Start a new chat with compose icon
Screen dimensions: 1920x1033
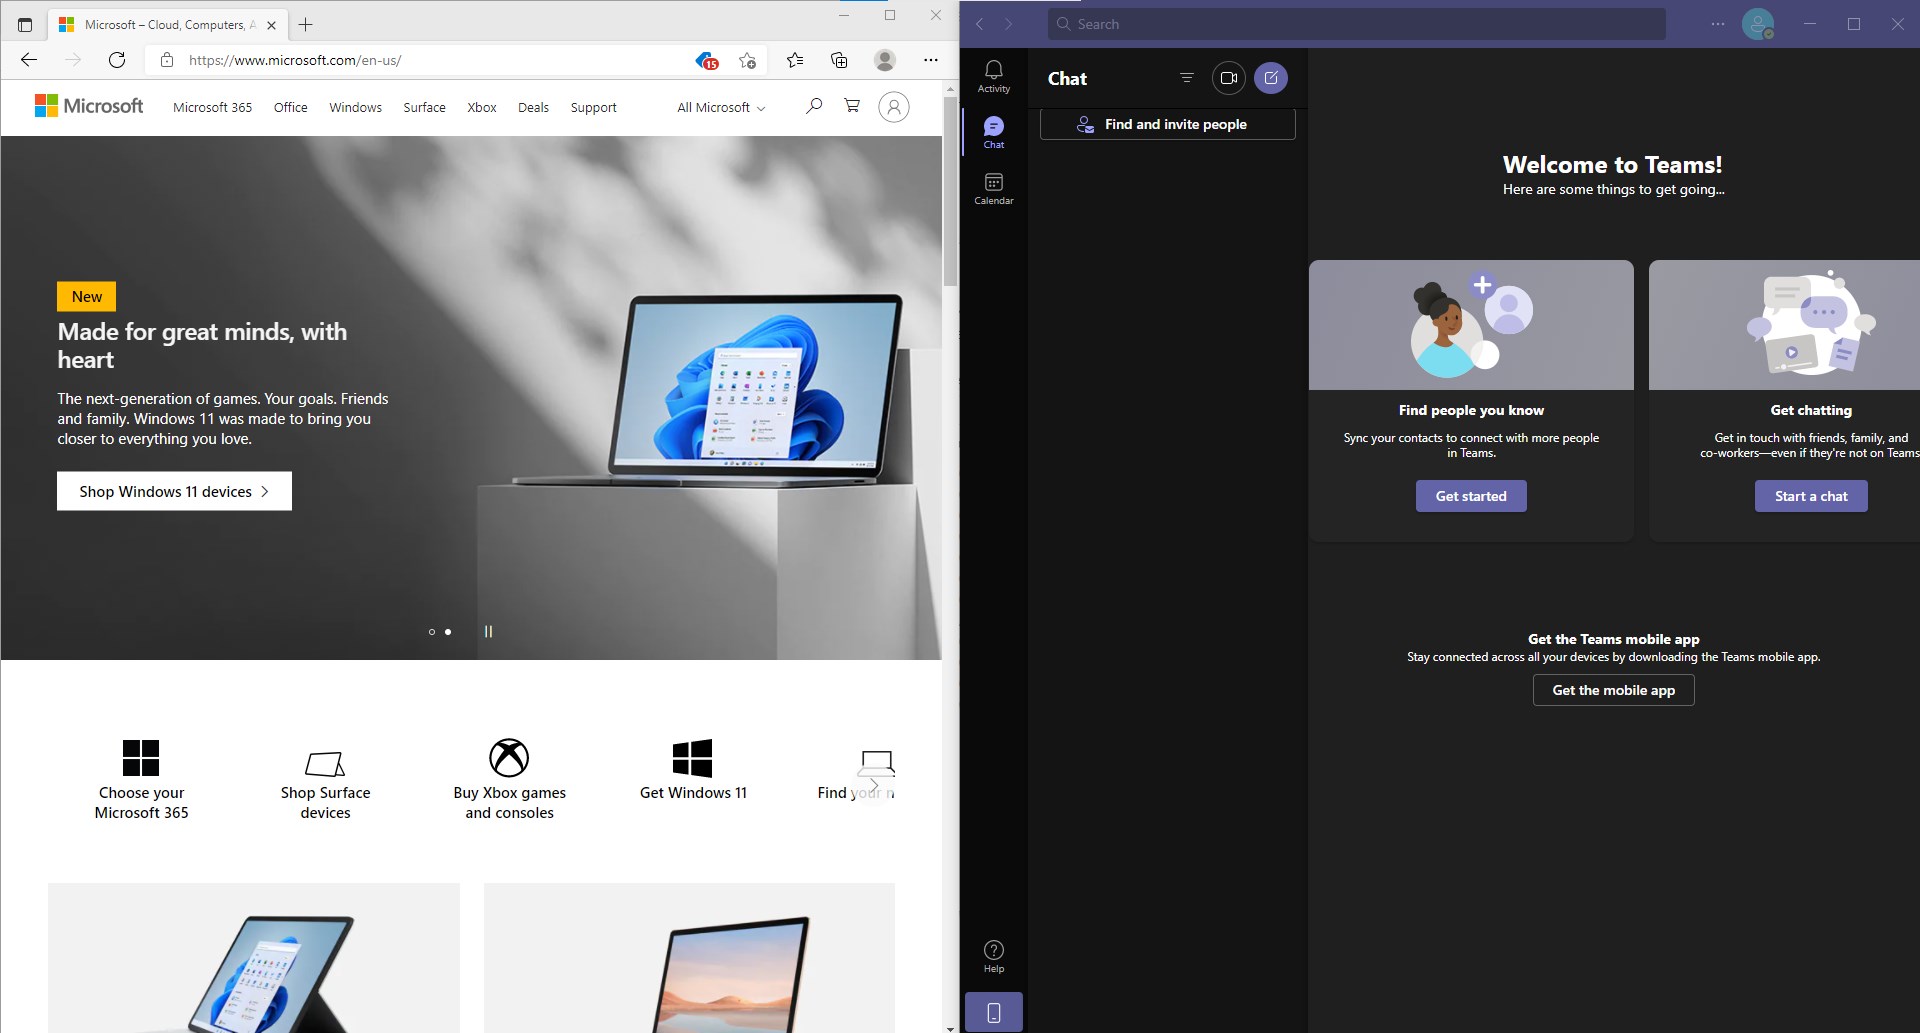pyautogui.click(x=1270, y=78)
